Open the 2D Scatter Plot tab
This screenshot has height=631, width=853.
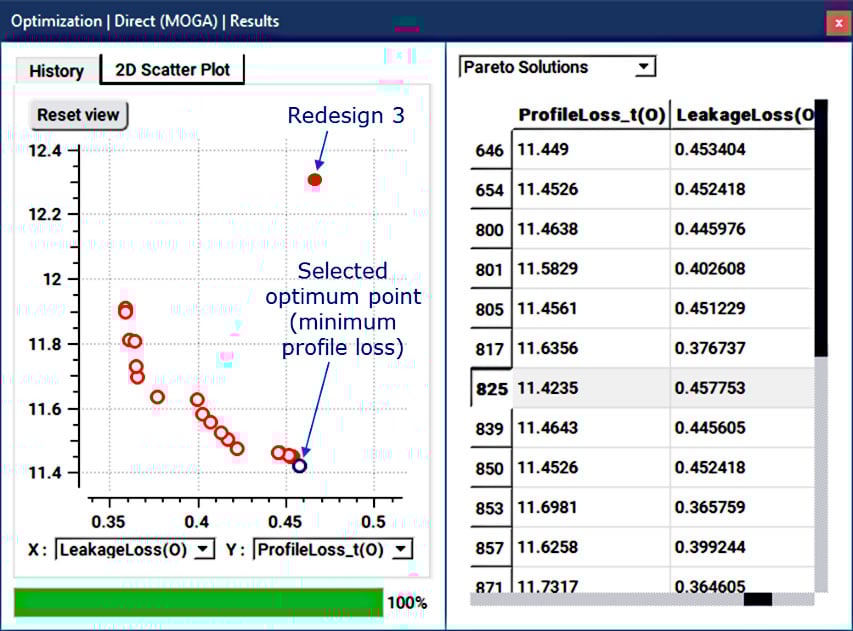172,70
